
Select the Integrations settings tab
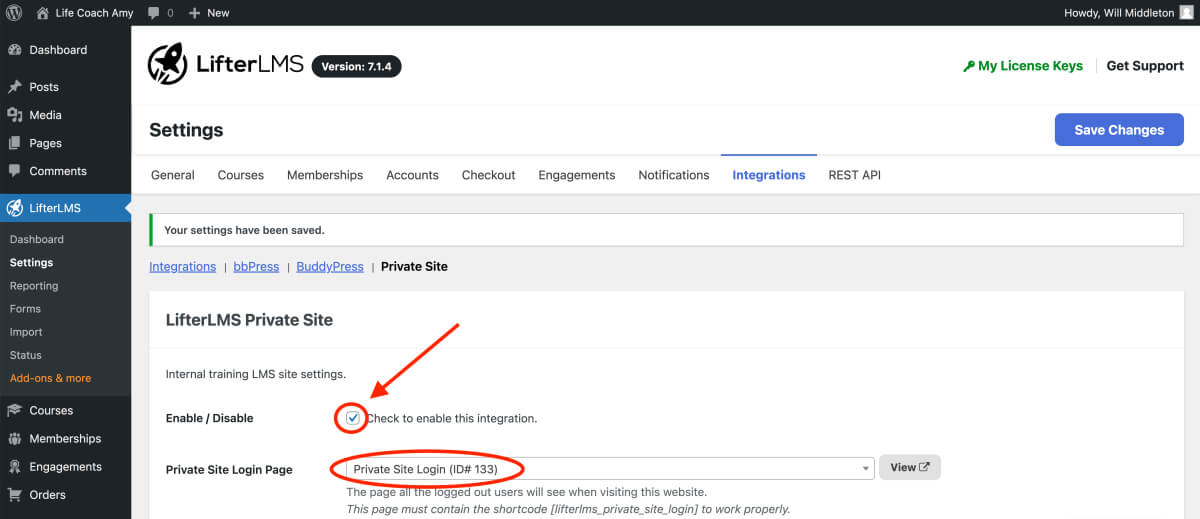tap(769, 175)
